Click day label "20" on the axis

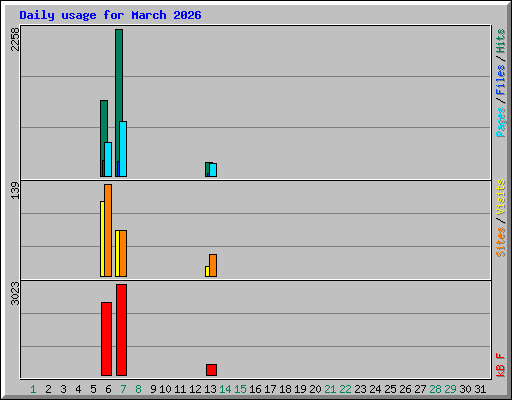tap(315, 389)
